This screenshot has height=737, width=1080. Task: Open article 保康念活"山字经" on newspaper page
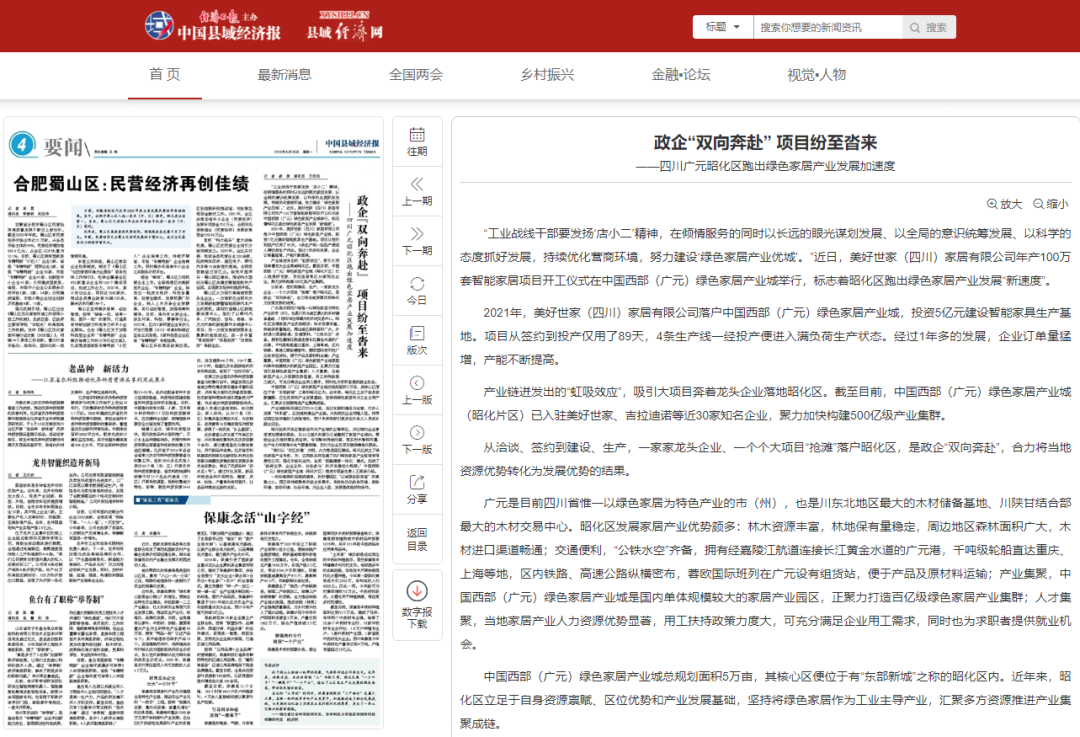(257, 517)
